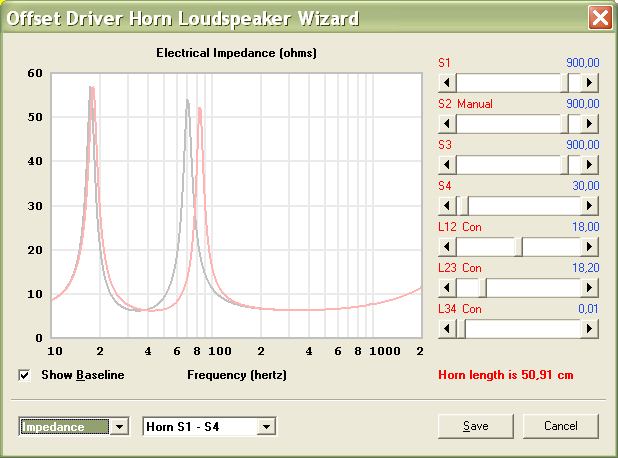
Task: Click the L34 value 0,01
Action: click(588, 309)
